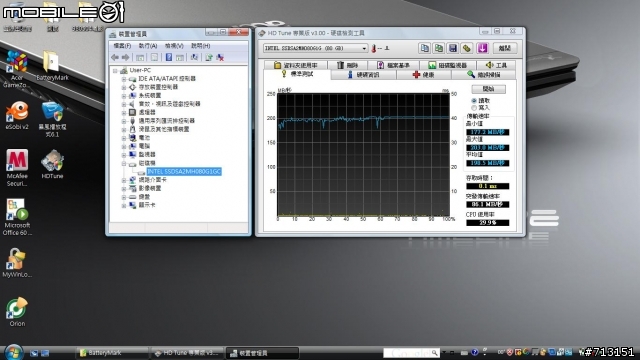Expand the display adapters node at tree bottom
The image size is (640, 360).
click(124, 205)
